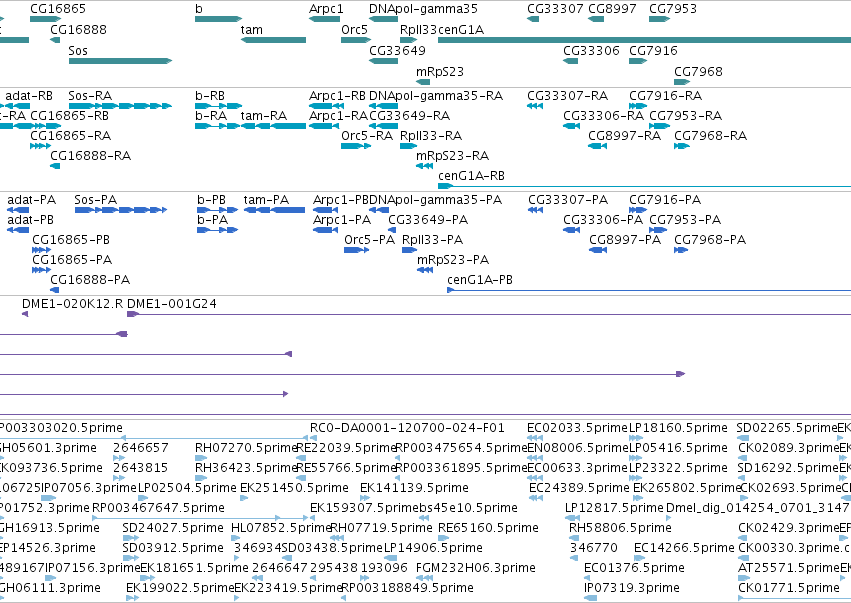Screen dimensions: 851x603
Task: Click the Orc5-PA protein label
Action: [x=370, y=240]
